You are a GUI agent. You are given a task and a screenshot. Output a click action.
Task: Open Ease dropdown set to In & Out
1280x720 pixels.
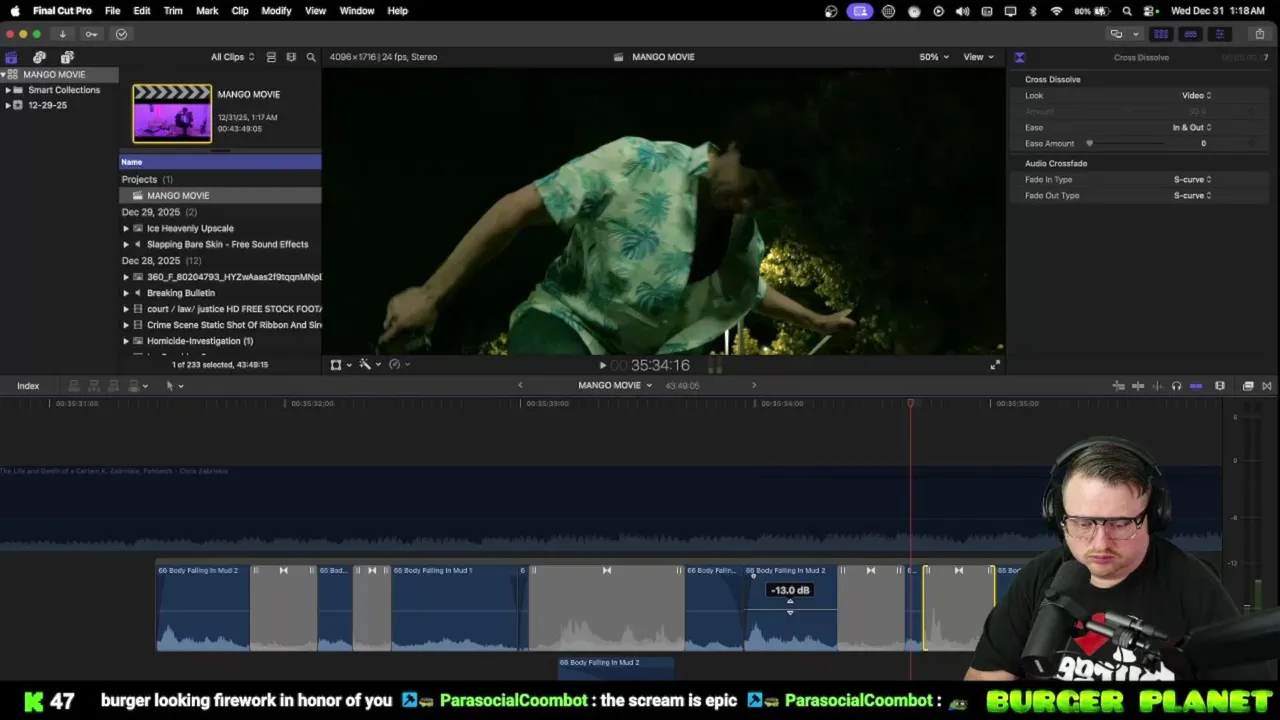(1192, 127)
